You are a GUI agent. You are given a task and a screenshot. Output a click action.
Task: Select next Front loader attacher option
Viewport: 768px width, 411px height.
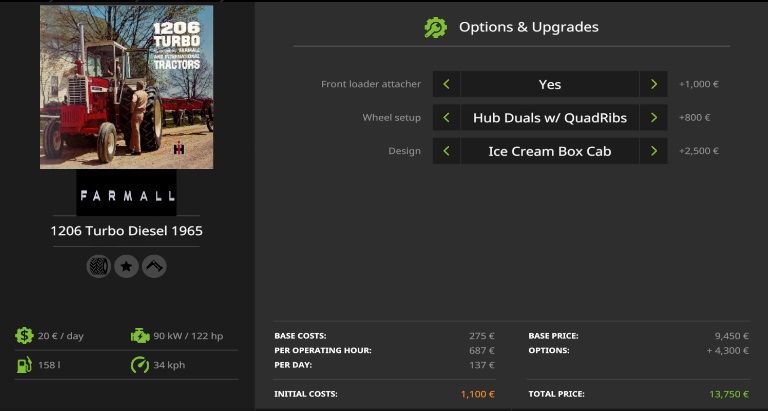tap(653, 84)
